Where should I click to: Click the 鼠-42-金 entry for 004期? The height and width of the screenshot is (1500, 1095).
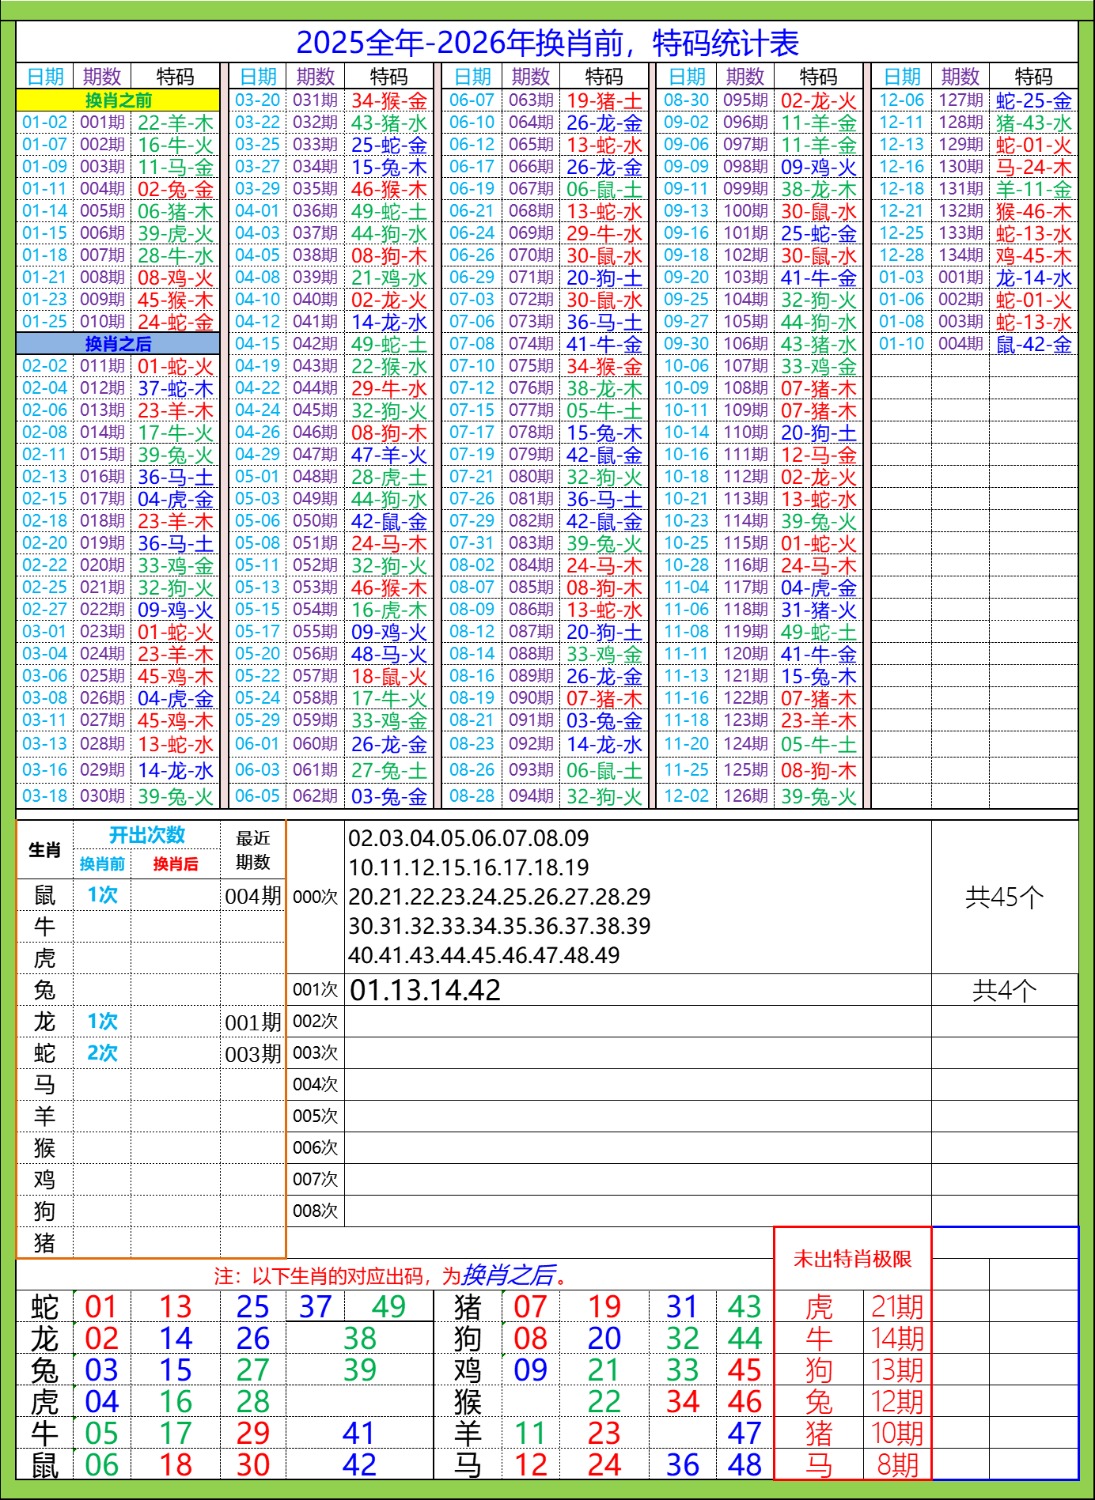click(1033, 344)
